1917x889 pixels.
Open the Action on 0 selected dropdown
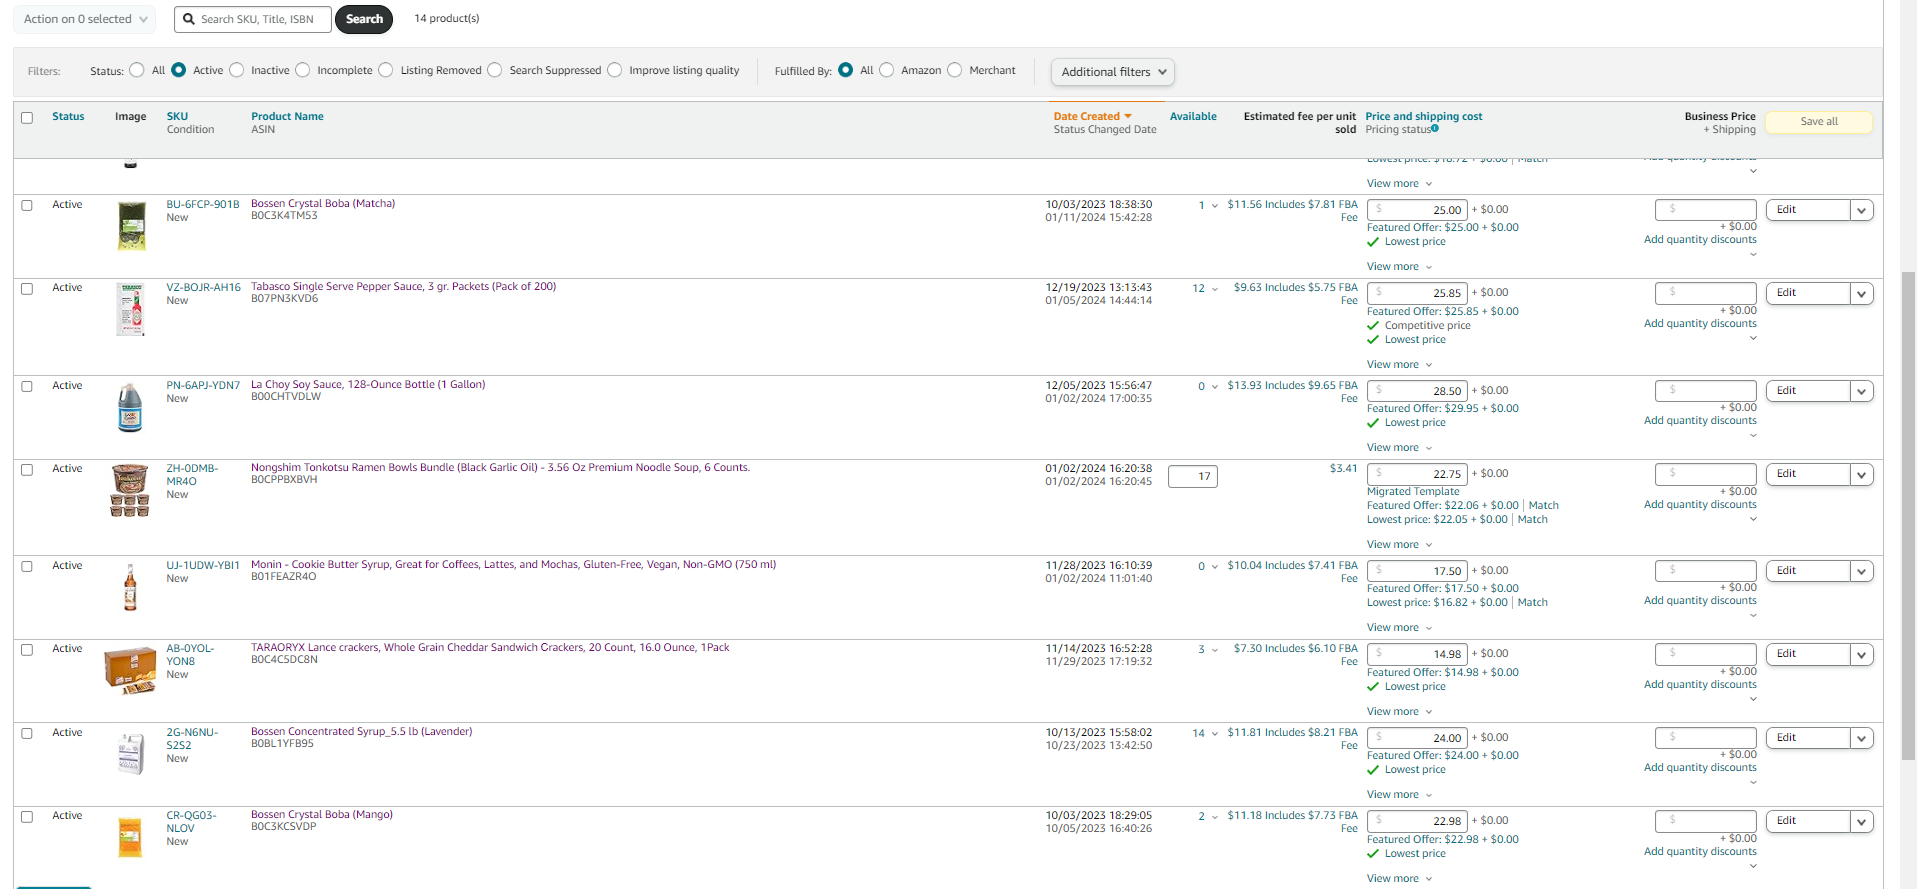[85, 19]
